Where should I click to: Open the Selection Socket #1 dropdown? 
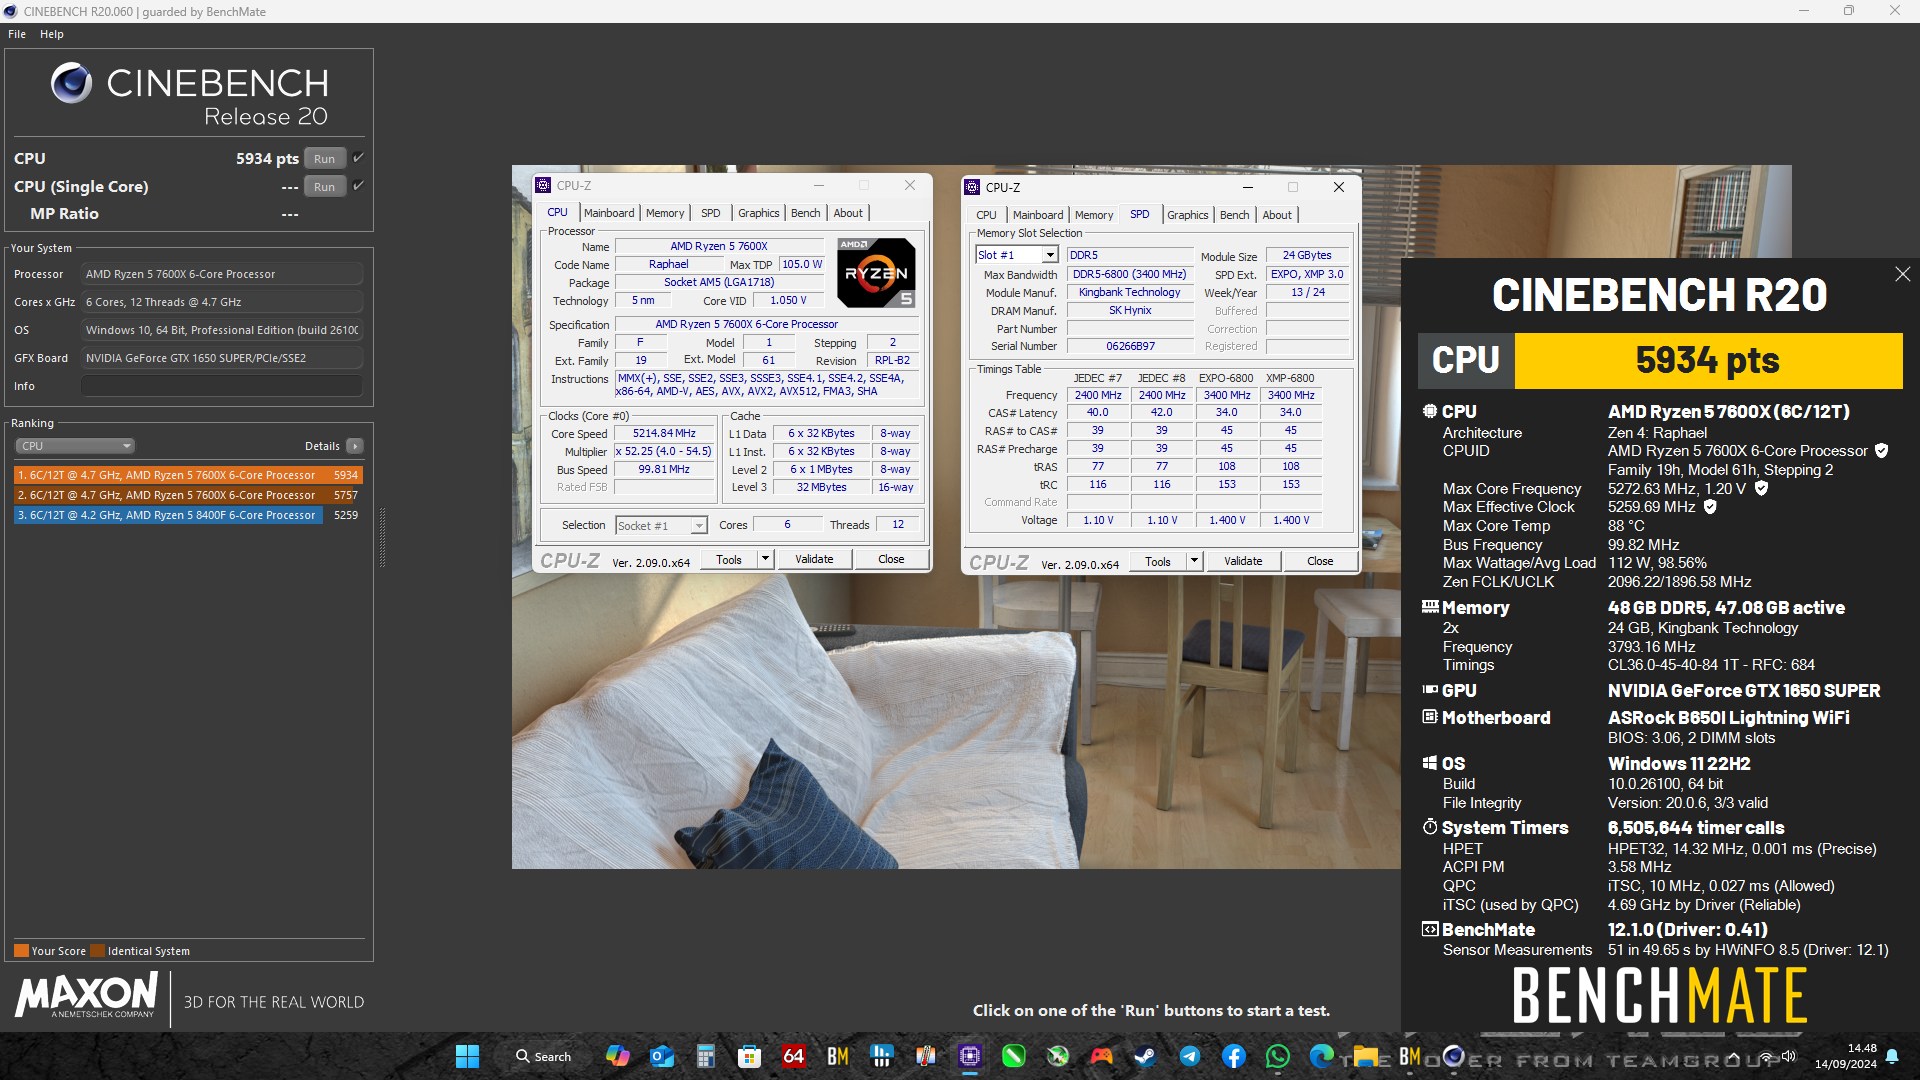pyautogui.click(x=661, y=525)
